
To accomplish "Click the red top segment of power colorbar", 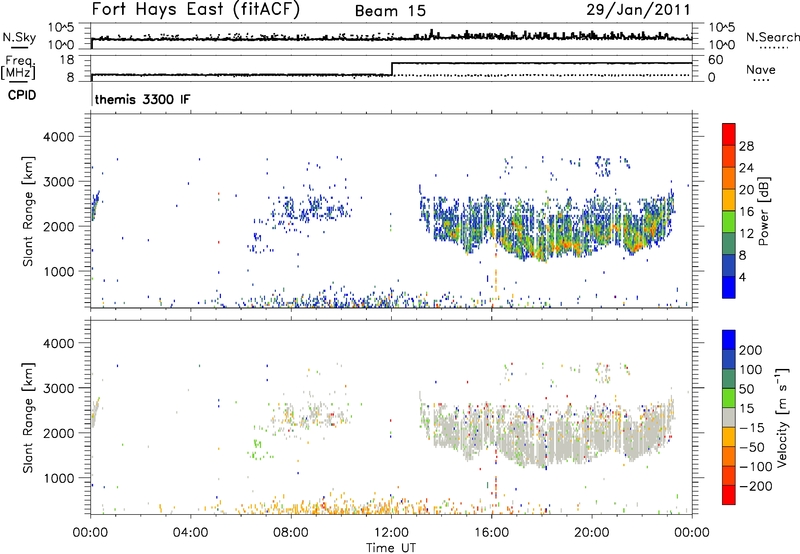I will tap(729, 135).
